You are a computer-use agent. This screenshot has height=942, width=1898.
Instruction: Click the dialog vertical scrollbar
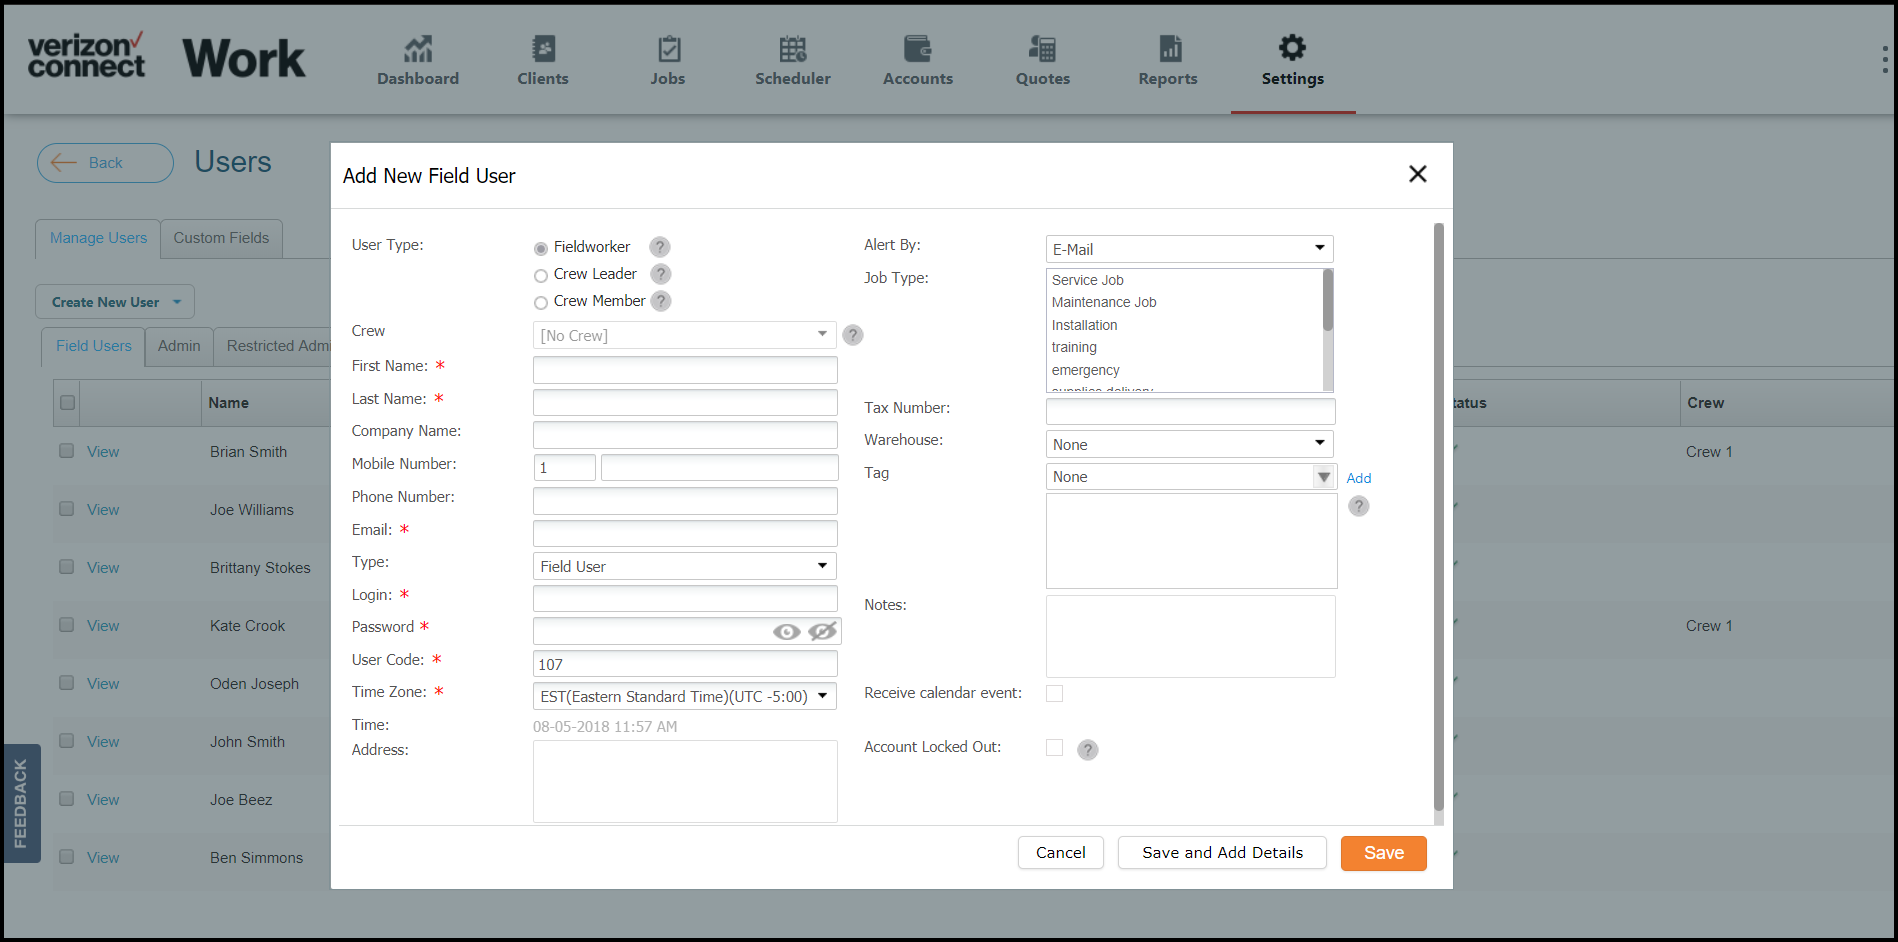(x=1439, y=516)
